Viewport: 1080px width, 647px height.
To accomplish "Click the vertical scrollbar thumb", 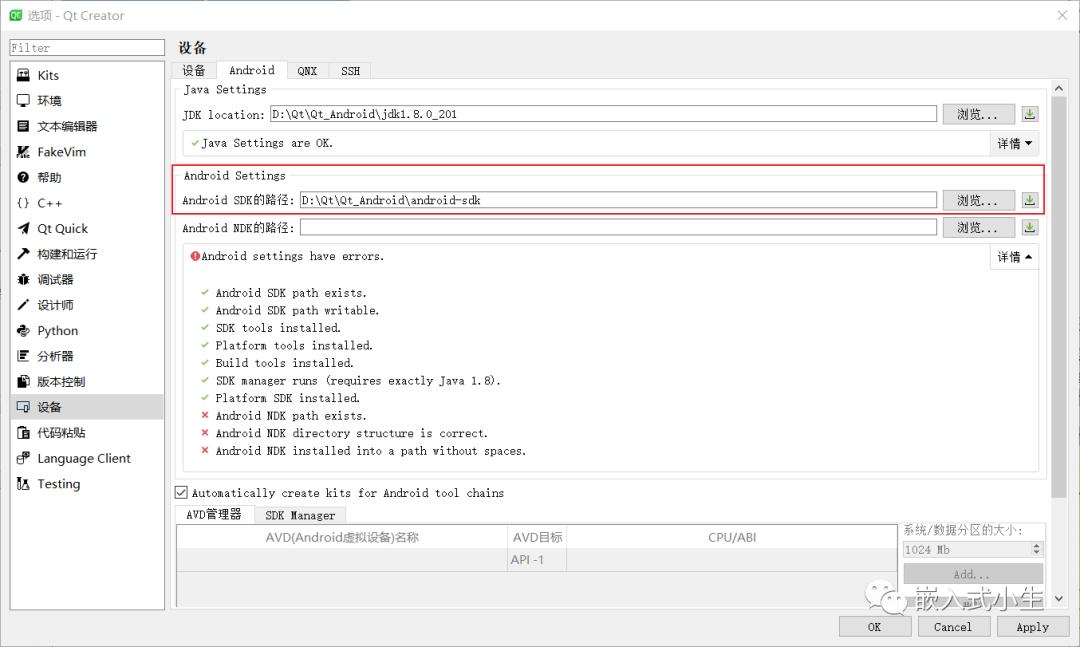I will pyautogui.click(x=1059, y=296).
